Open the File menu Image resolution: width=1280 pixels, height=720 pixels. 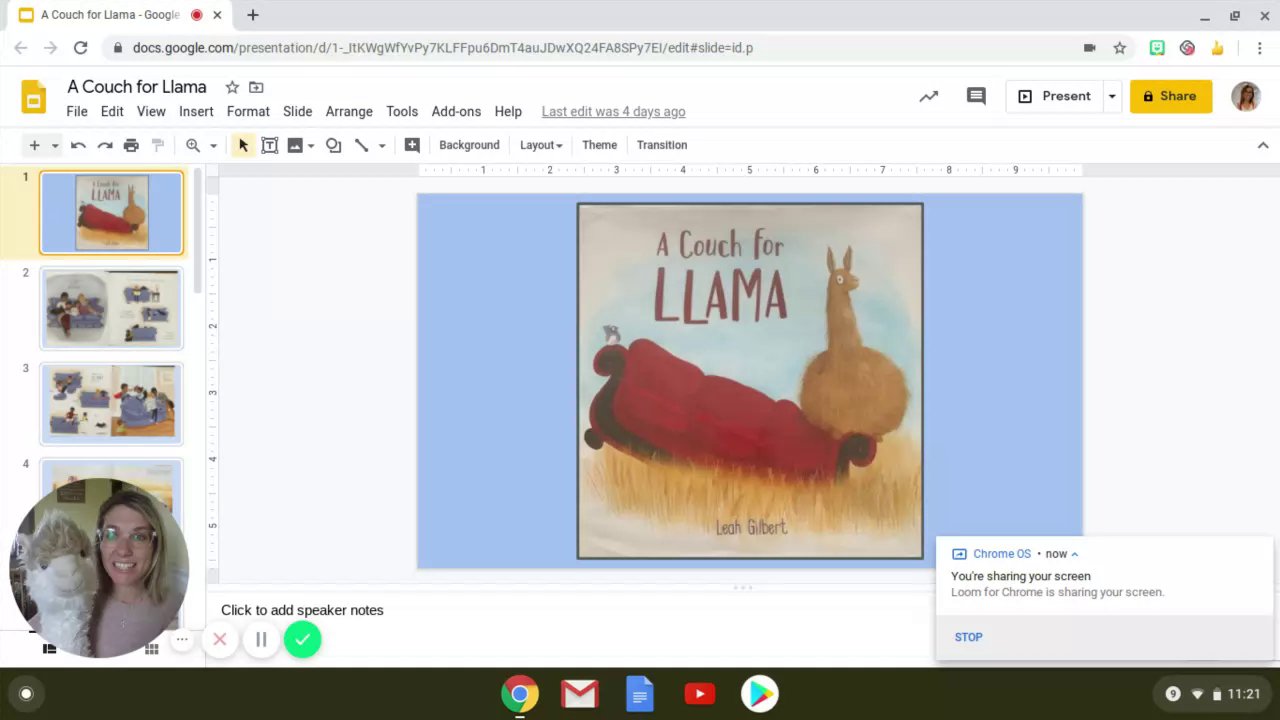tap(77, 112)
